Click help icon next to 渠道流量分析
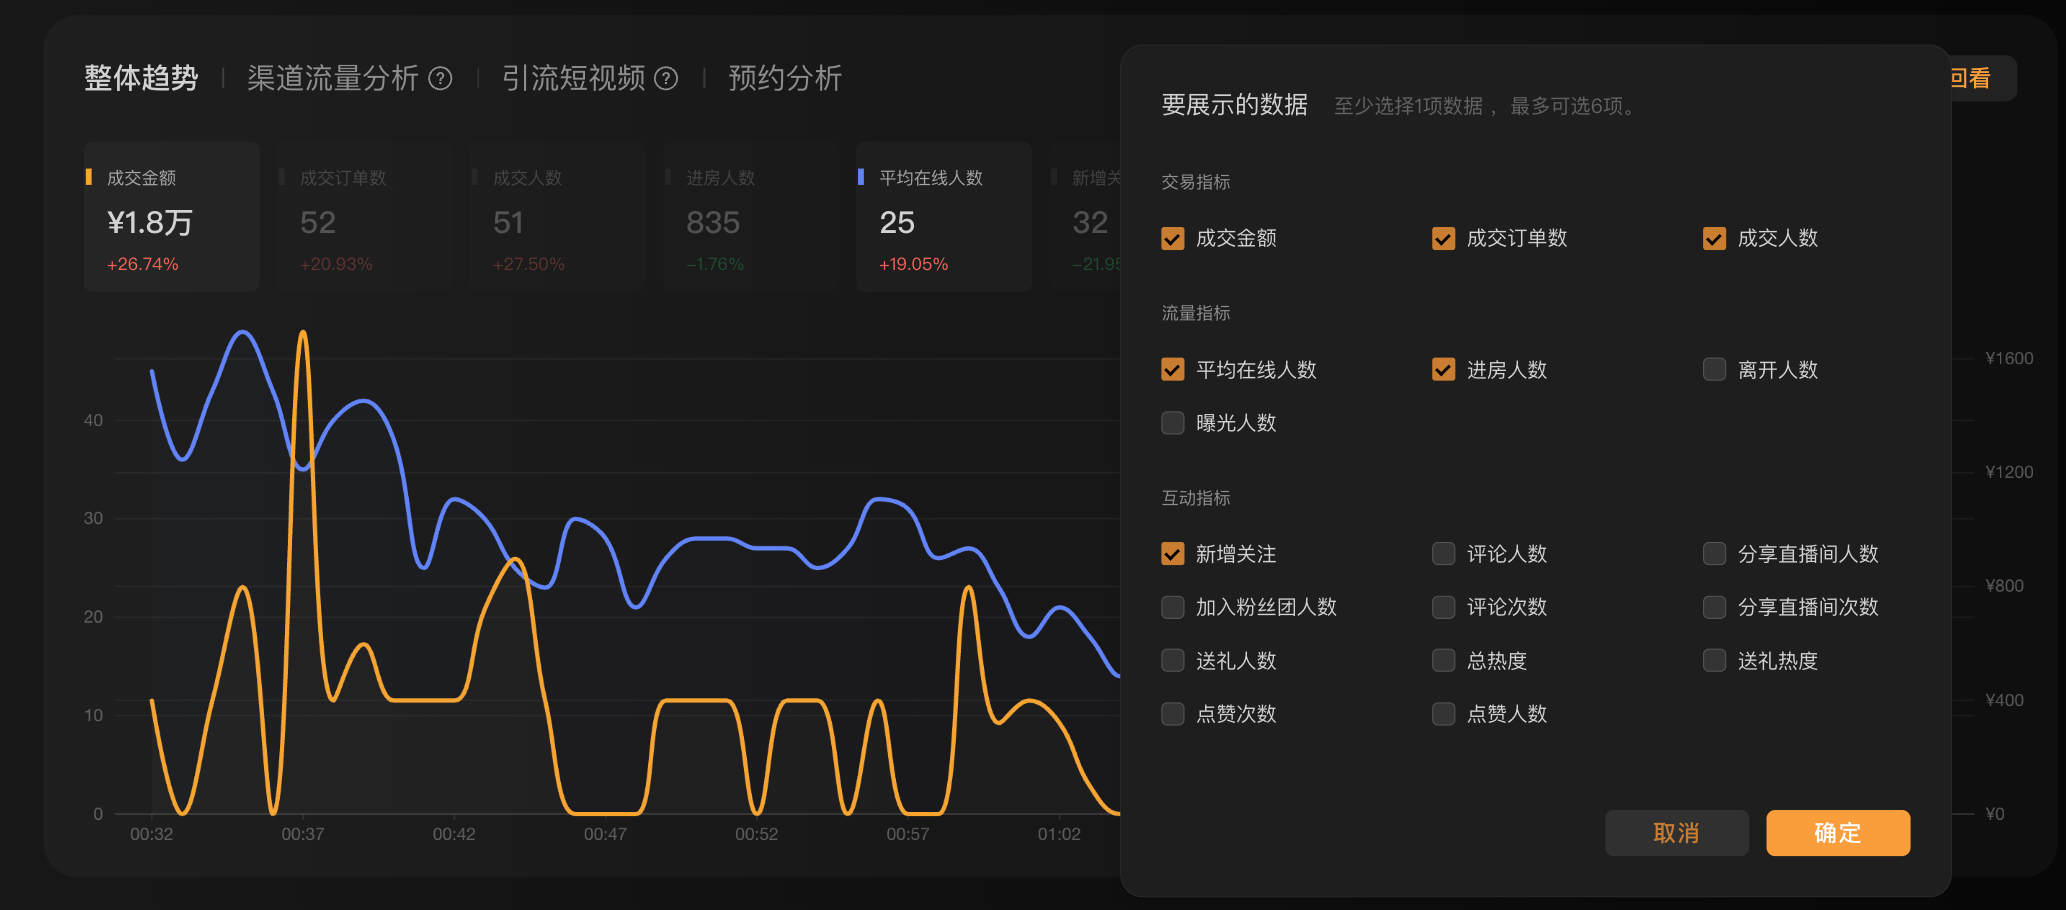 point(440,78)
